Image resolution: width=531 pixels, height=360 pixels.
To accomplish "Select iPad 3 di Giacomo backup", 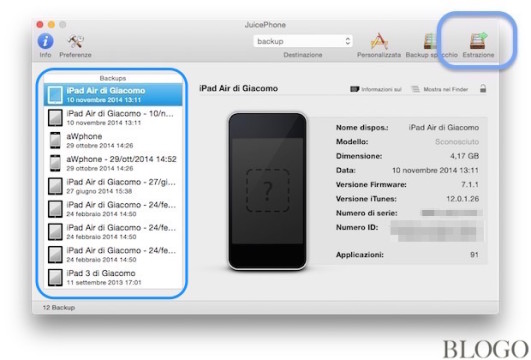I will pyautogui.click(x=113, y=277).
